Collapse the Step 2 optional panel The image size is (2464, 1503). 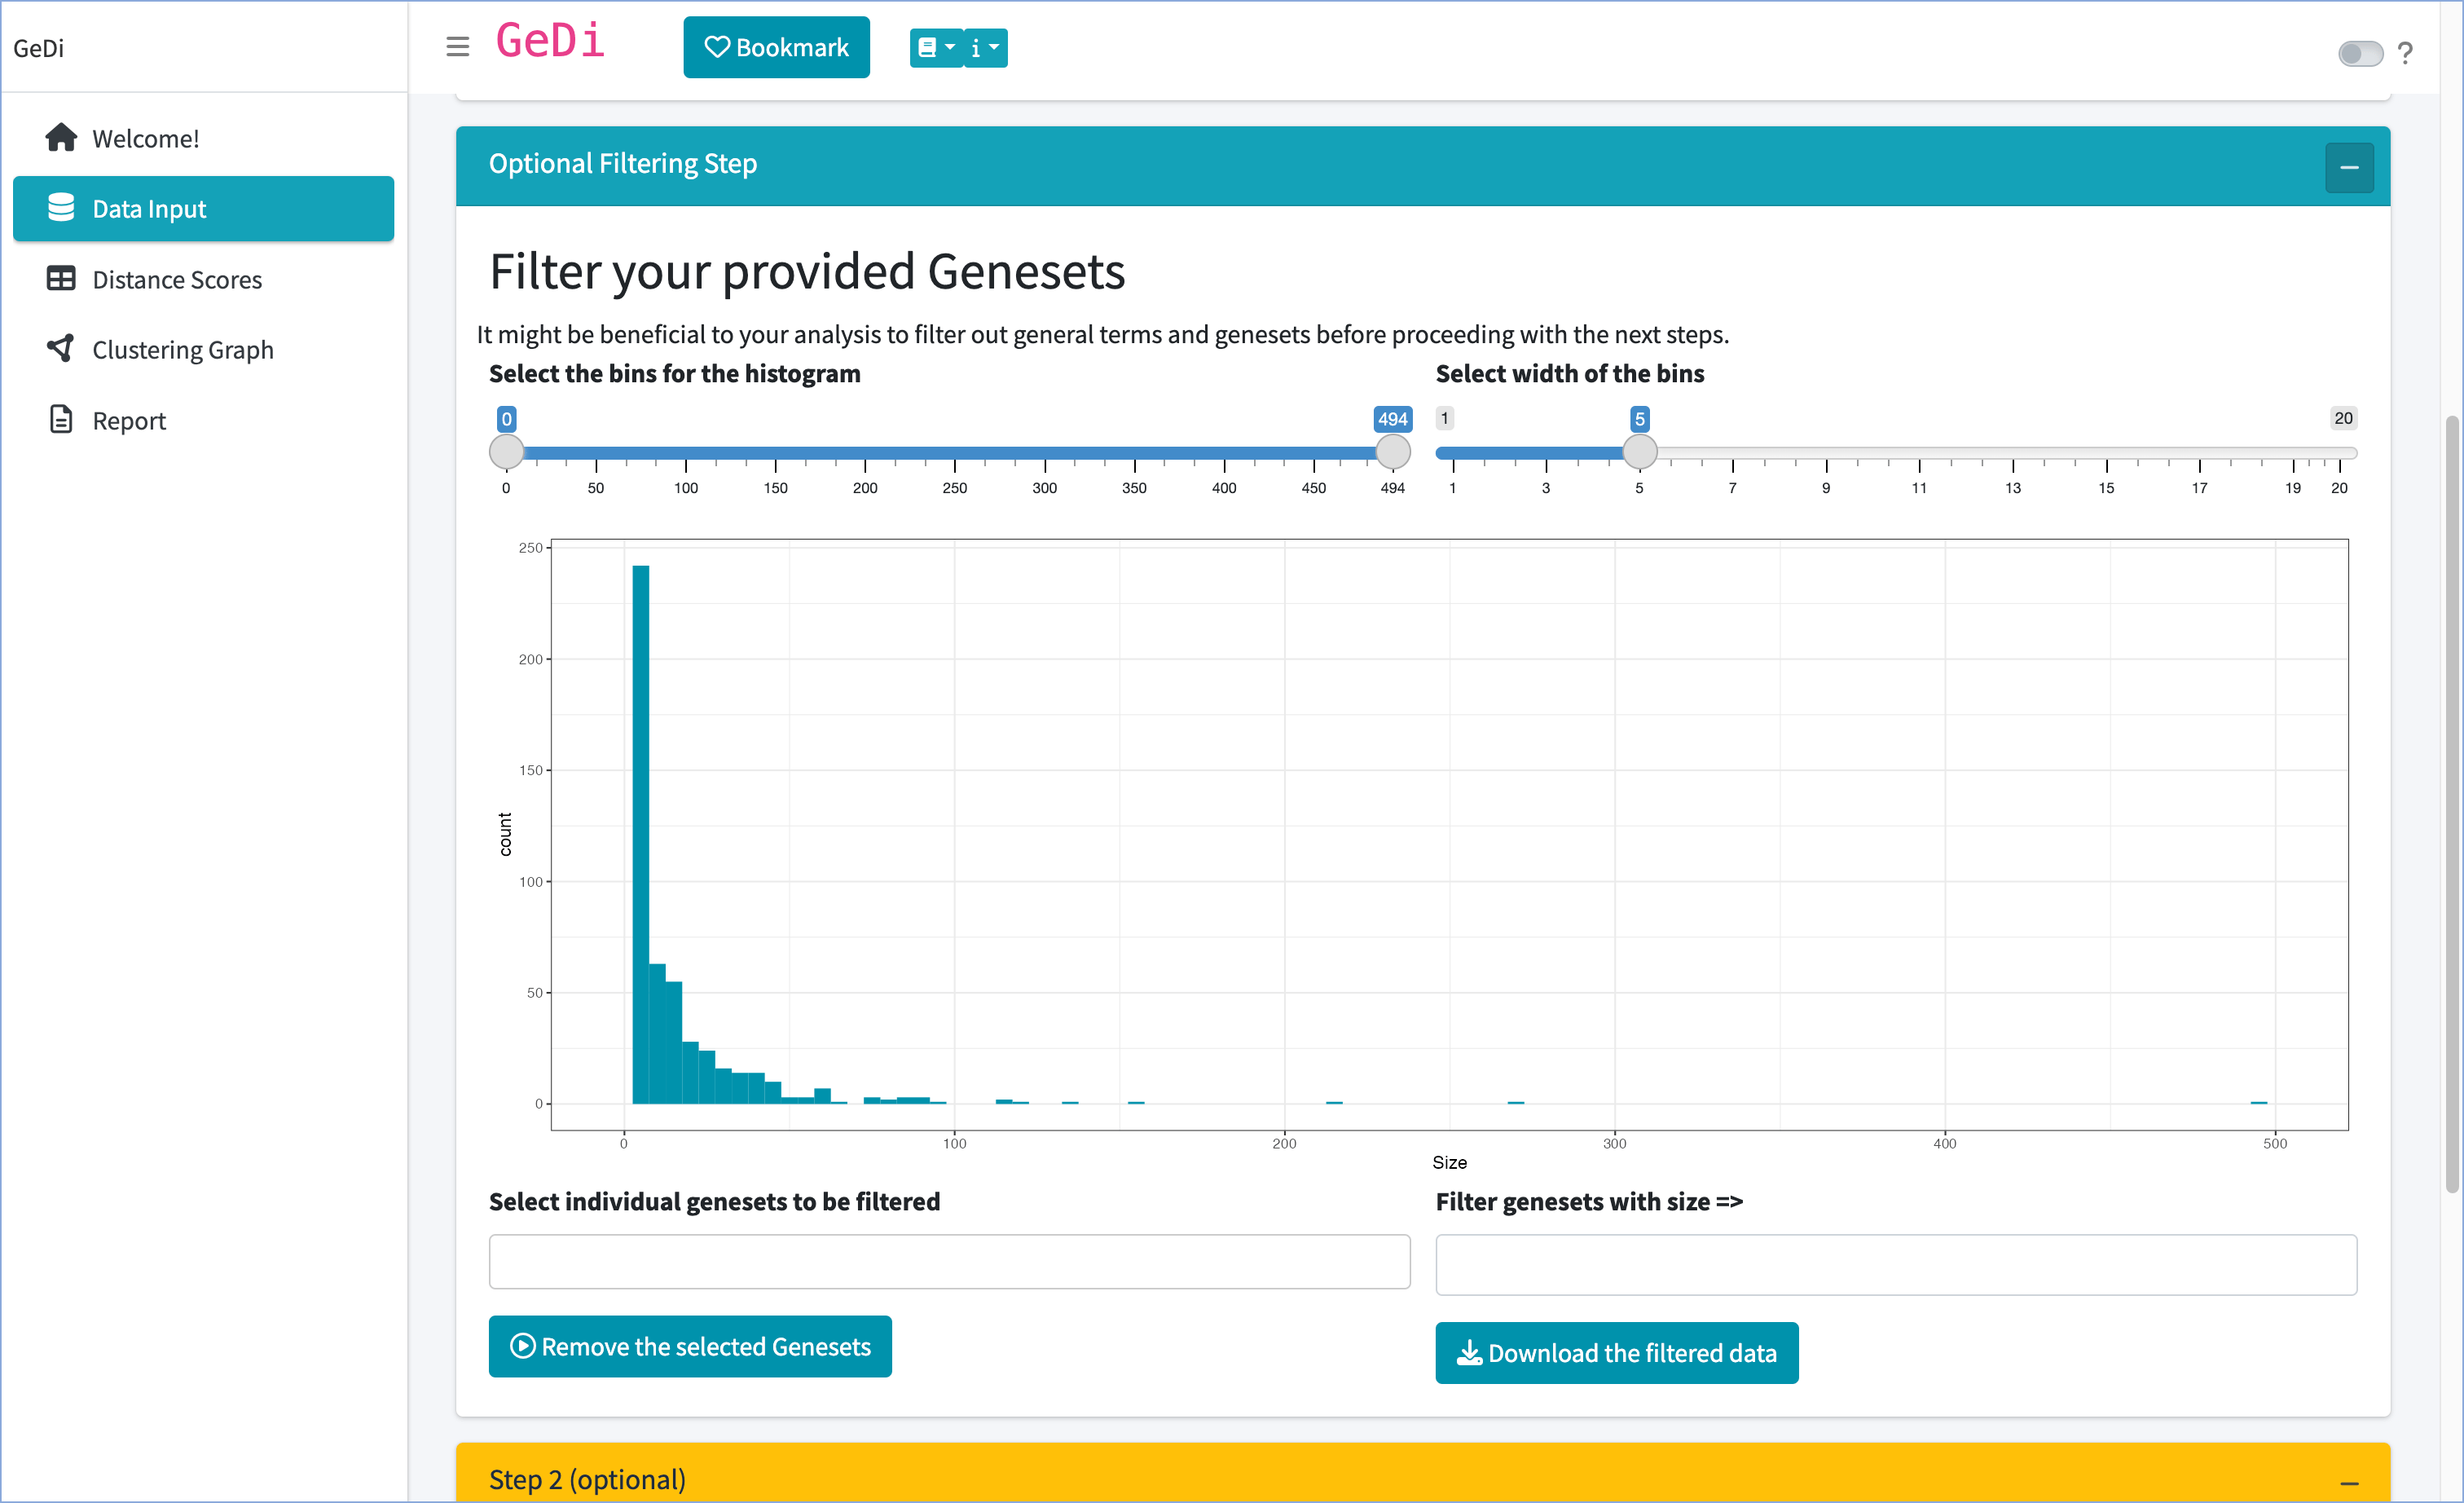[x=2350, y=1477]
